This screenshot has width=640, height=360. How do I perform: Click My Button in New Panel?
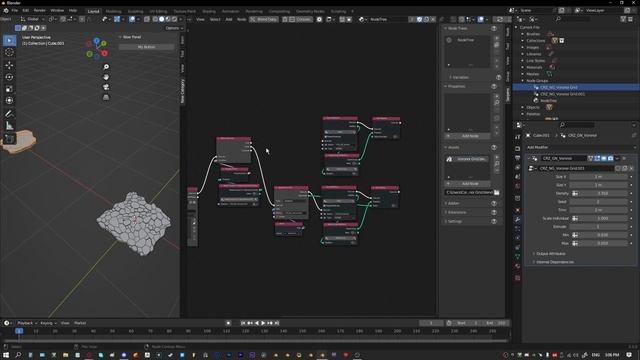coord(147,47)
